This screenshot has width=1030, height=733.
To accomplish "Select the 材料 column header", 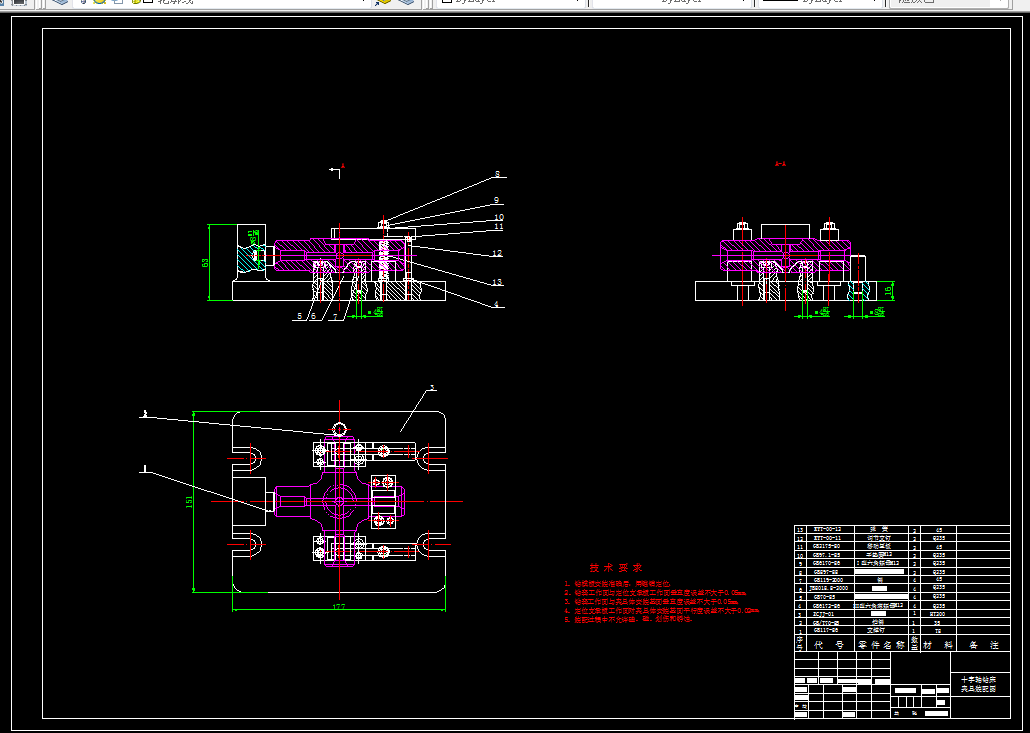I will (938, 645).
